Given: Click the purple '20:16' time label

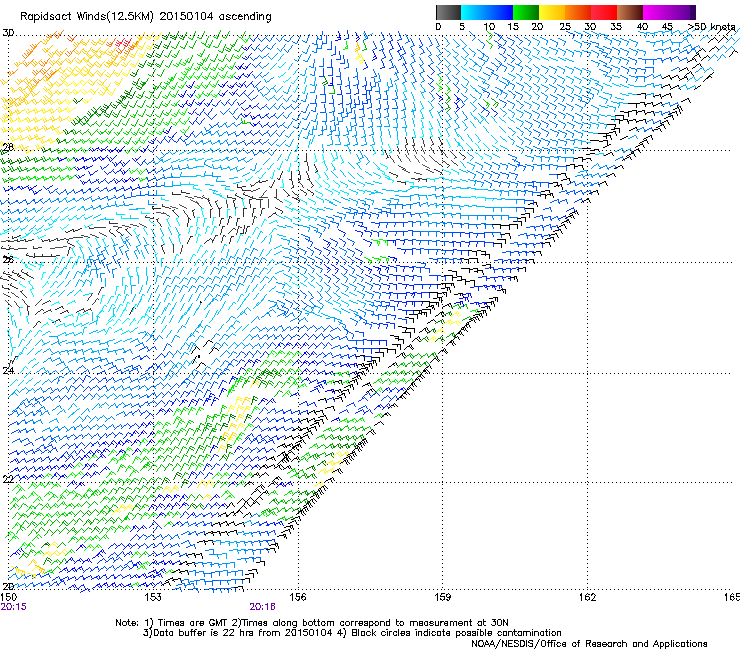Looking at the screenshot, I should (262, 607).
